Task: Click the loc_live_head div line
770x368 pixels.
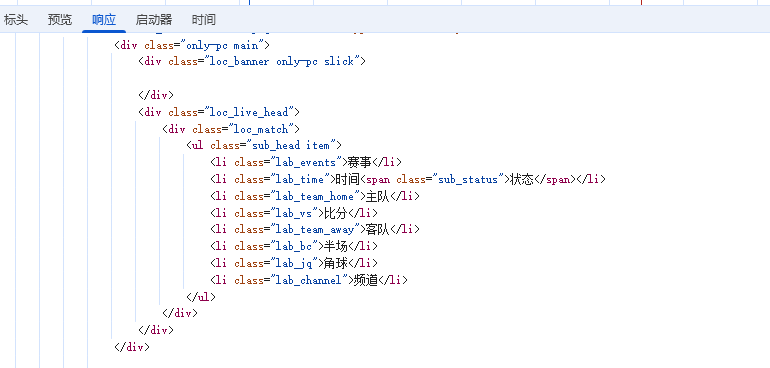Action: pos(219,112)
